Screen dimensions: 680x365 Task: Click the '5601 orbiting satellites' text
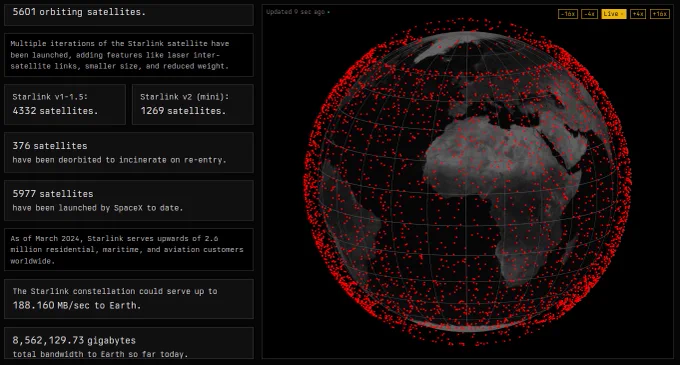(x=79, y=12)
